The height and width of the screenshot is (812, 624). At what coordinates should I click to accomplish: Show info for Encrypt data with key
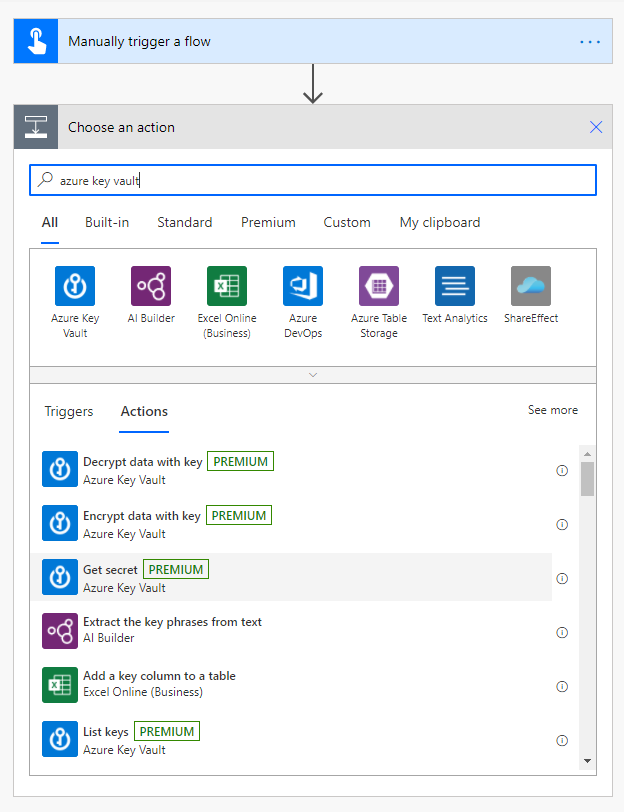[562, 525]
